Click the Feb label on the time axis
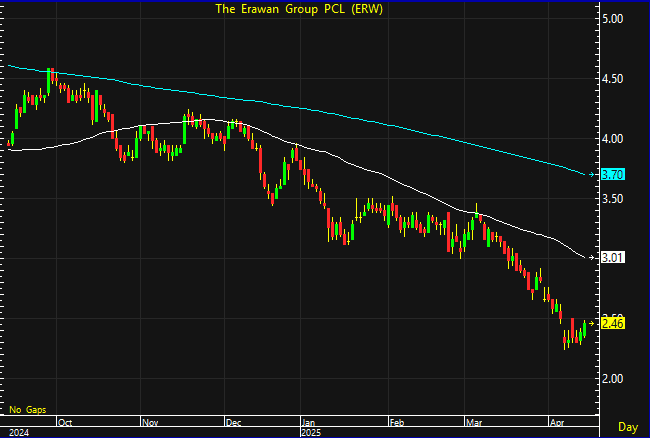Image resolution: width=650 pixels, height=438 pixels. pos(397,423)
